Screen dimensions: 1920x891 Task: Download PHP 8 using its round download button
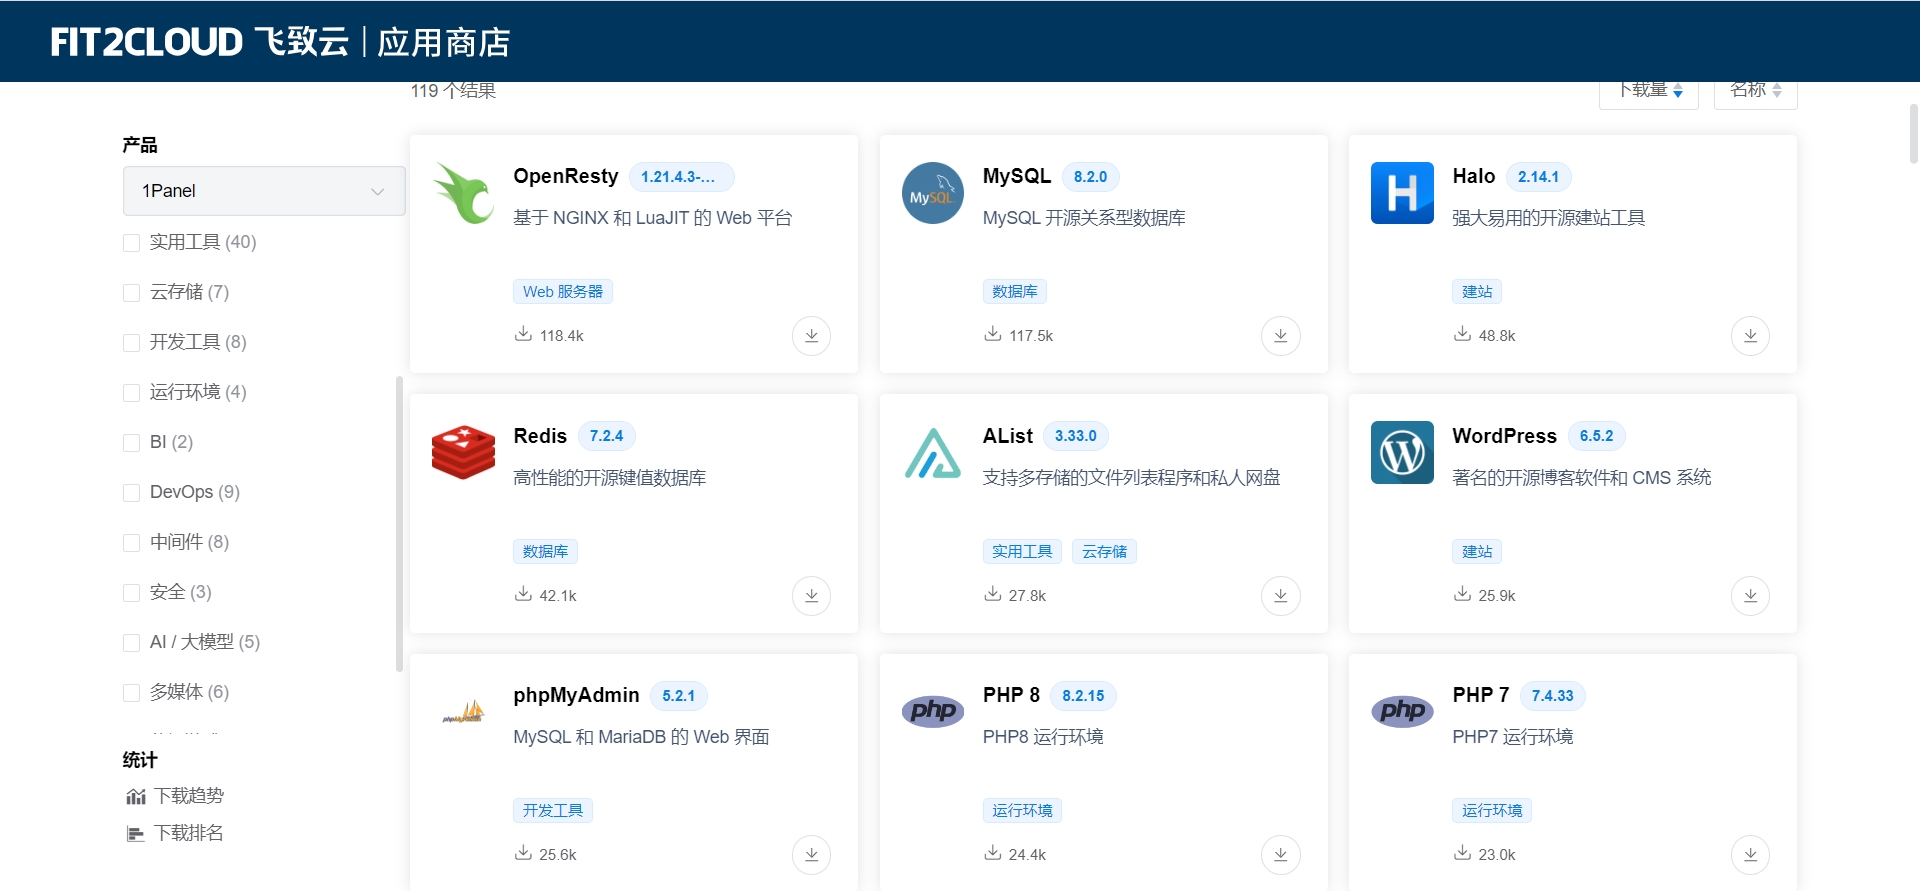pyautogui.click(x=1281, y=855)
